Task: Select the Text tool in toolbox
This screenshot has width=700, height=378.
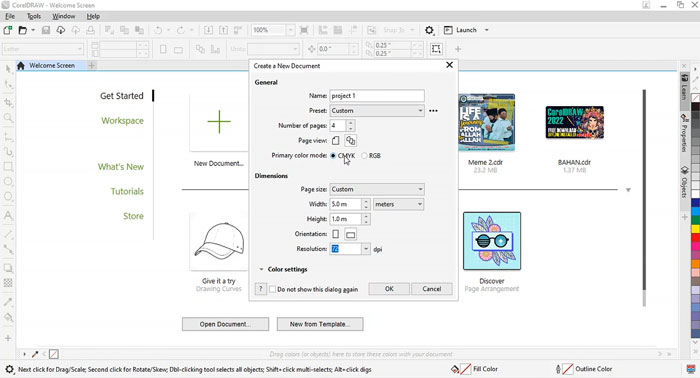Action: 8,216
